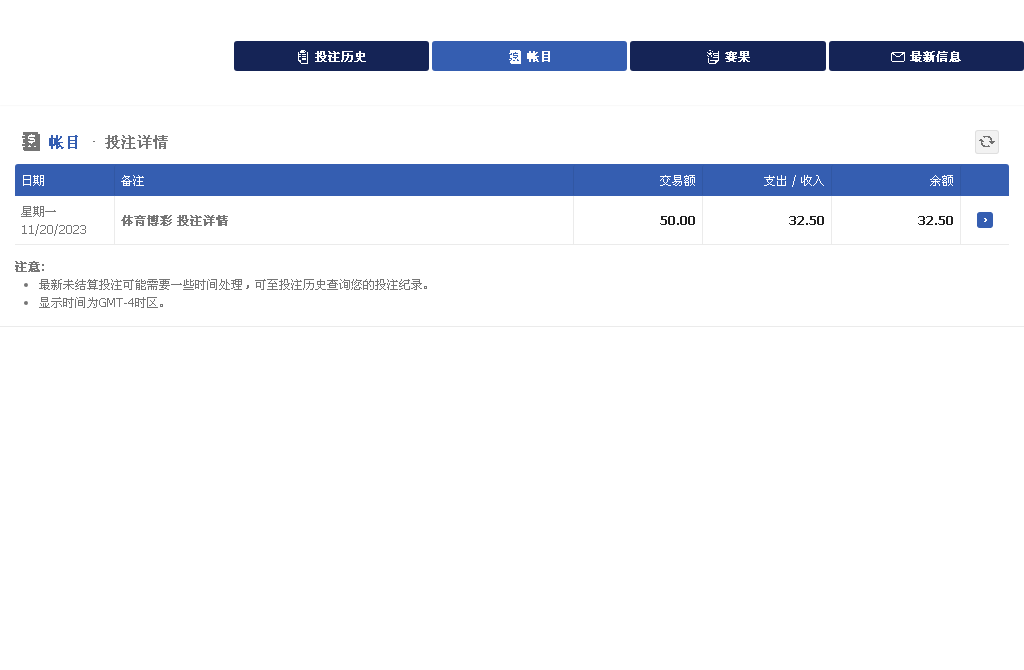Click the envelope icon on the 最新信息 tab
This screenshot has height=670, width=1024.
tap(897, 57)
